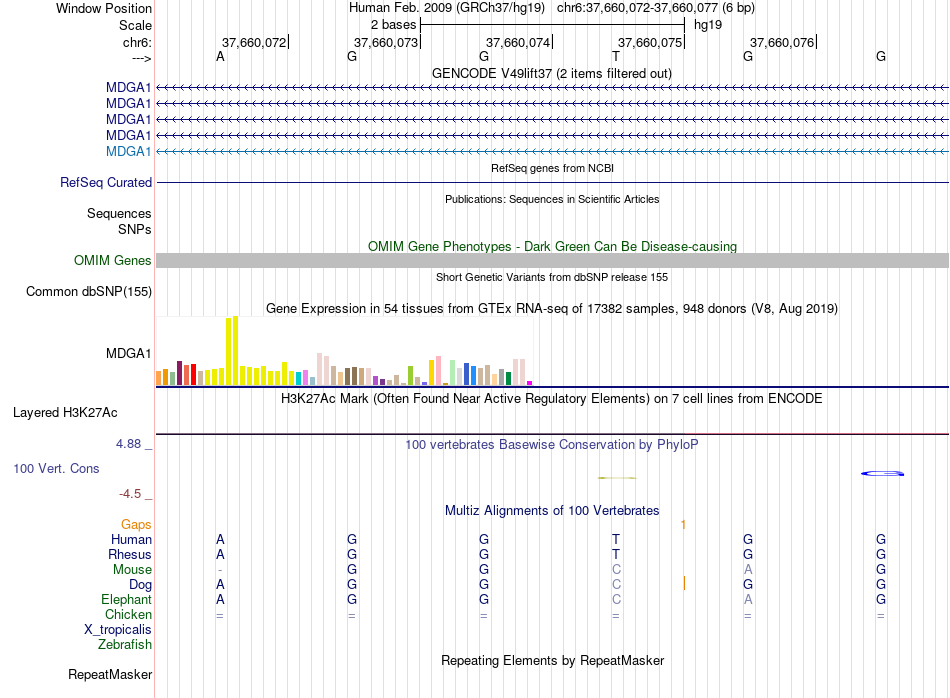The image size is (950, 698).
Task: Click the 37,660,075 position on the ruler
Action: (x=650, y=42)
